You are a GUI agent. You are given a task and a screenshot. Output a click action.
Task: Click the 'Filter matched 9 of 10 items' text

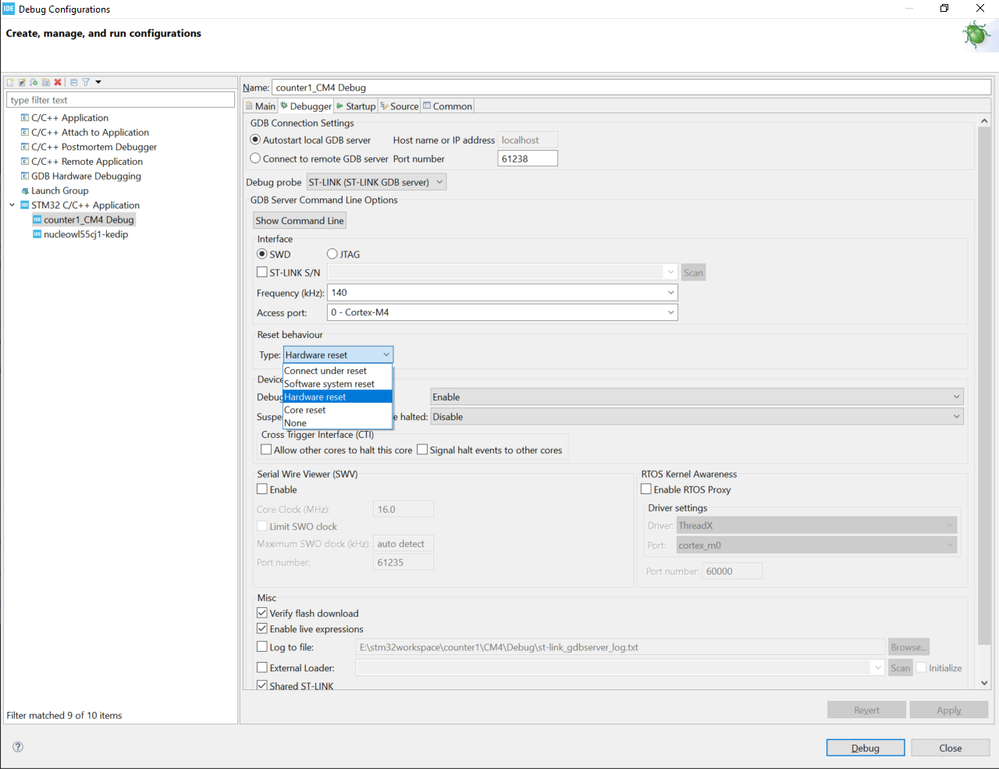point(64,715)
